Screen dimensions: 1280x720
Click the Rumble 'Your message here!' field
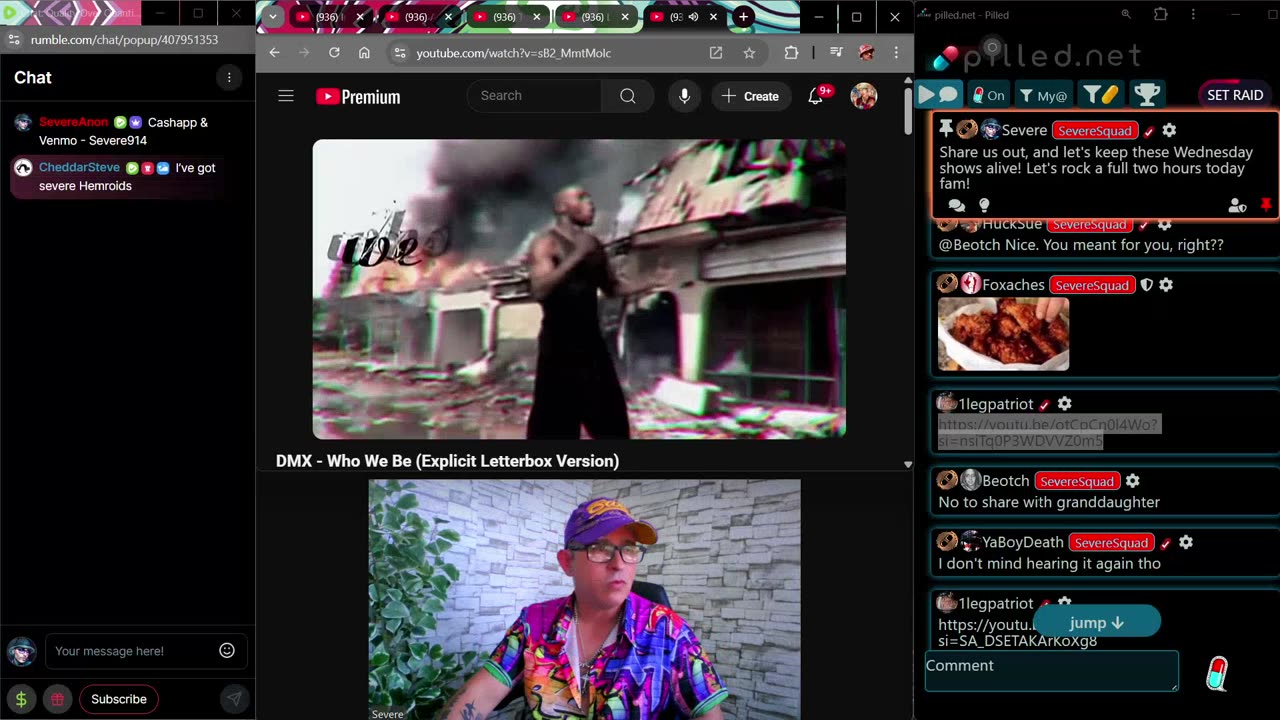pos(135,651)
